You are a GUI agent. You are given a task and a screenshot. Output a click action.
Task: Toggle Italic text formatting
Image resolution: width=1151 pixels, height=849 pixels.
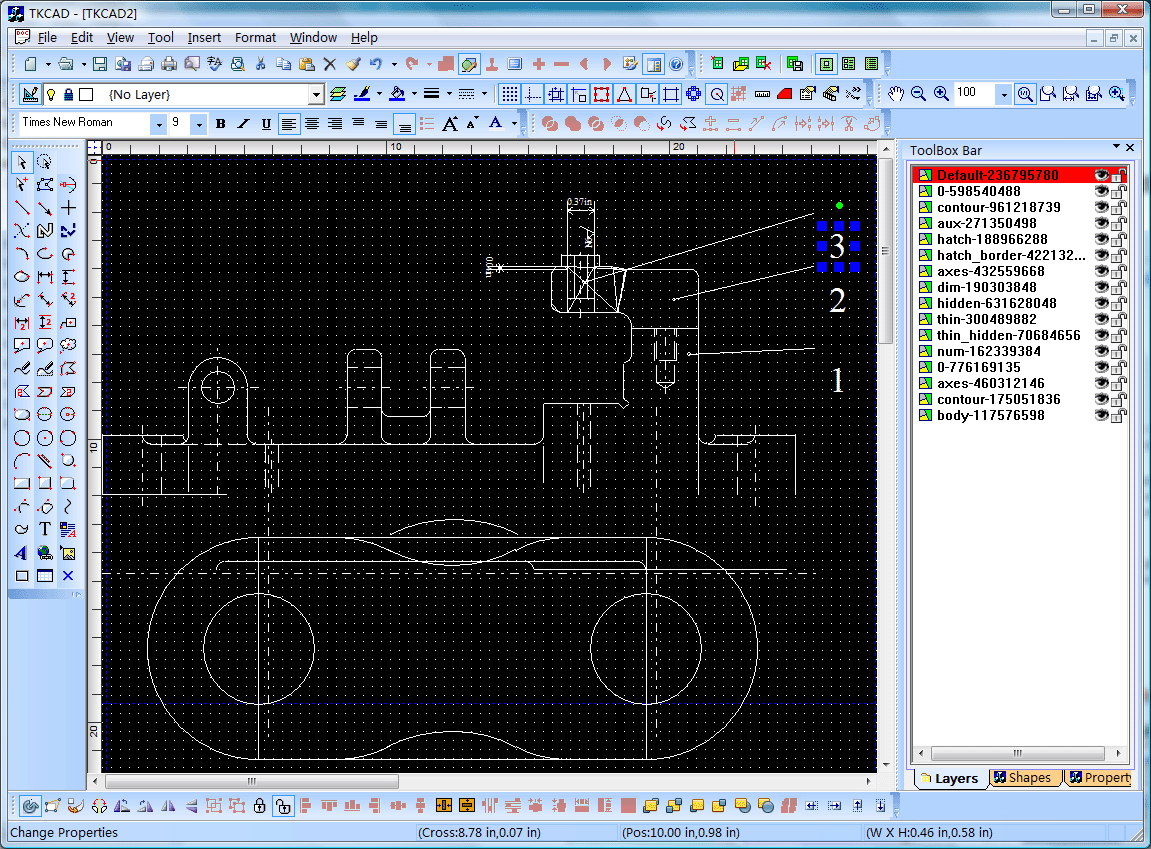[x=243, y=124]
